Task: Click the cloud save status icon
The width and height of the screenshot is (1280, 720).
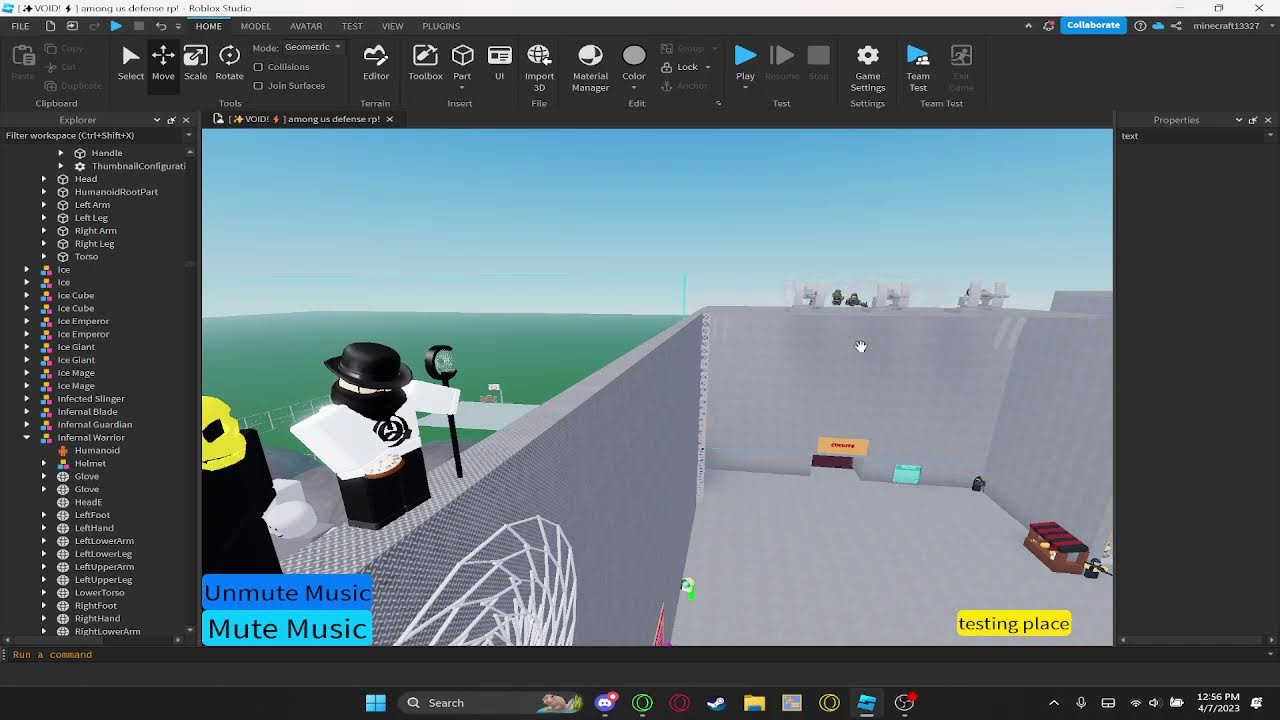Action: click(x=1158, y=26)
